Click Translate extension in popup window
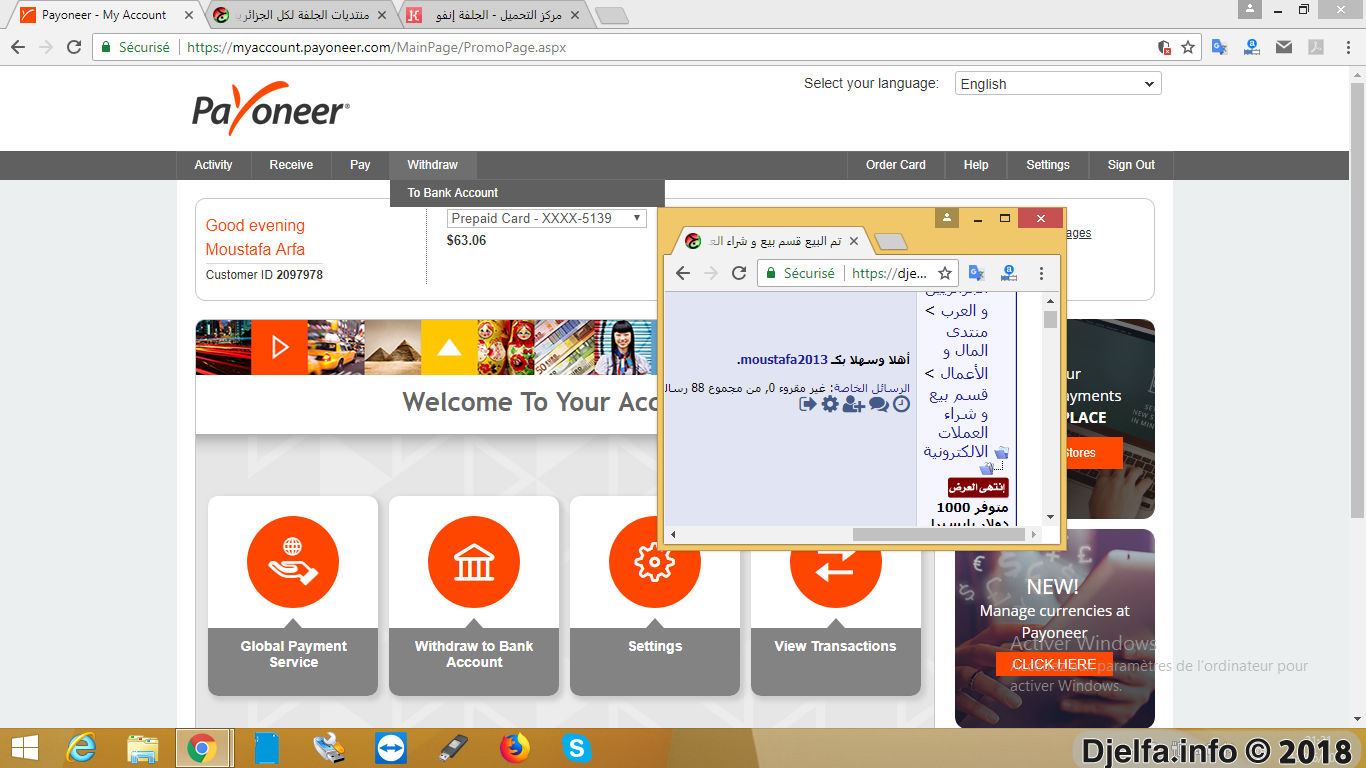The image size is (1366, 768). [x=977, y=273]
